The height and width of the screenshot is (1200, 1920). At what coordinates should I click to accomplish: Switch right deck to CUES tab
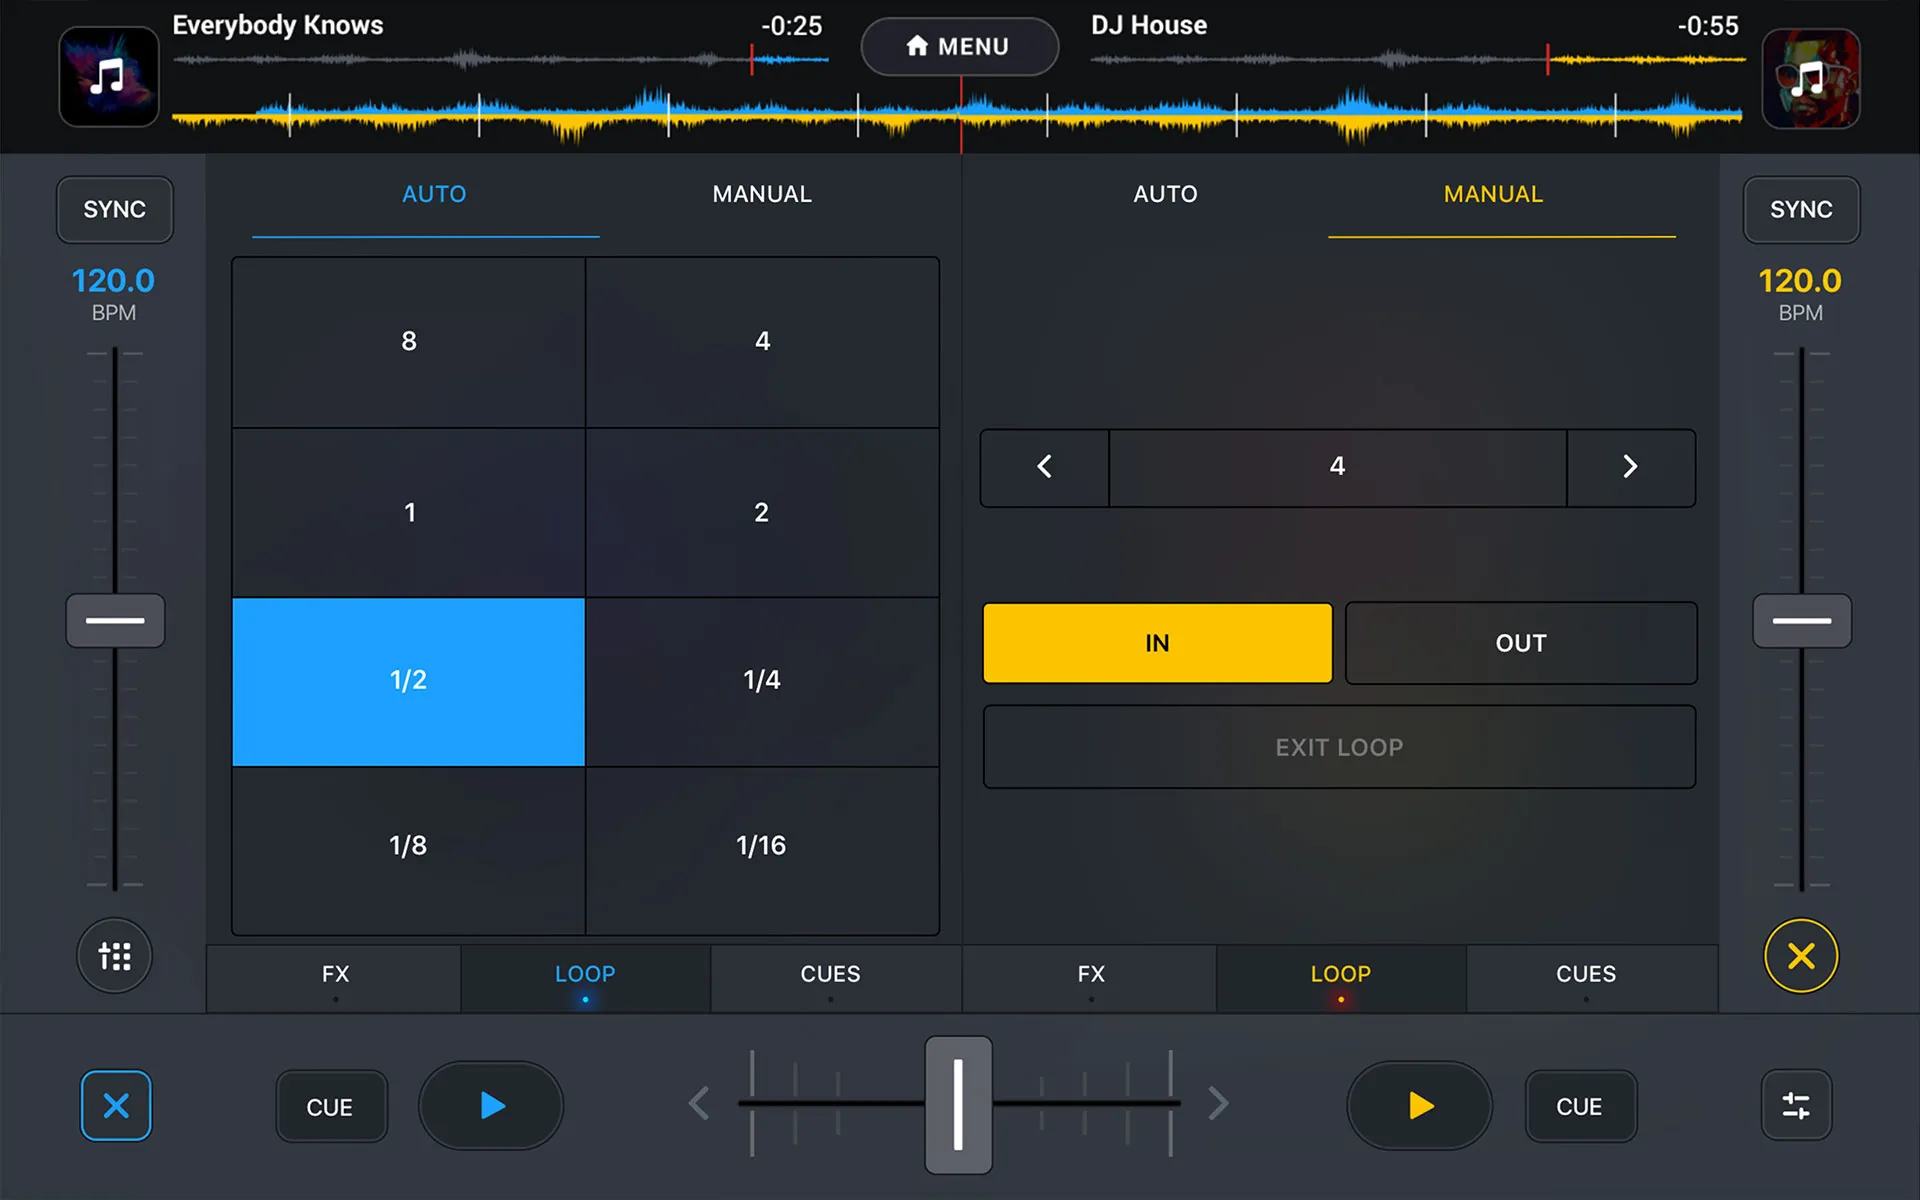[x=1583, y=975]
